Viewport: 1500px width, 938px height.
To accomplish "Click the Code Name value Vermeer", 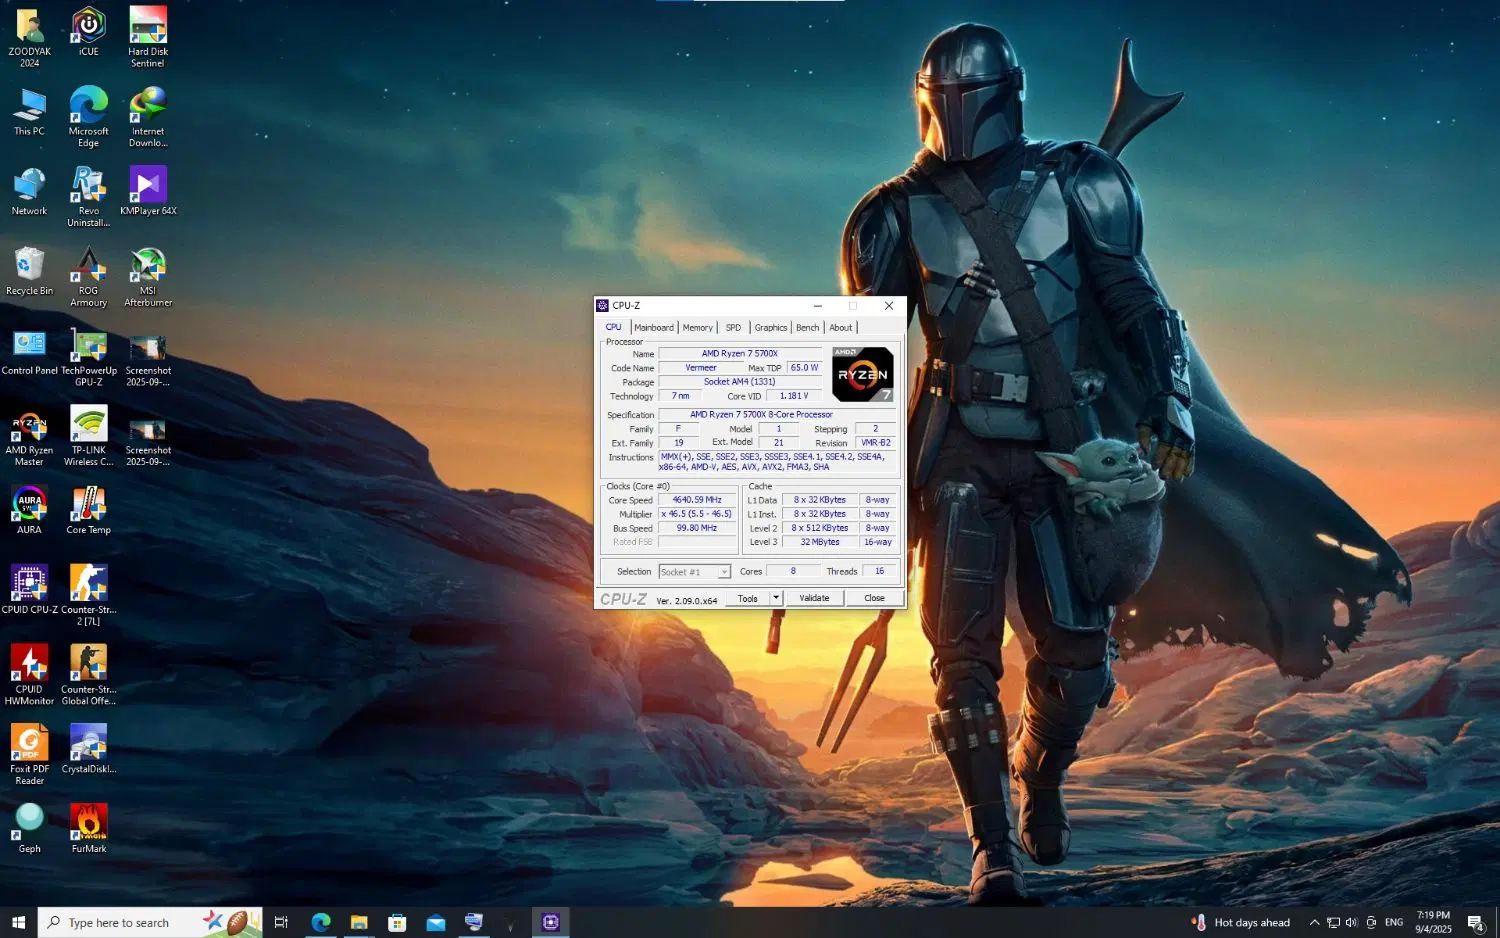I will pos(701,368).
